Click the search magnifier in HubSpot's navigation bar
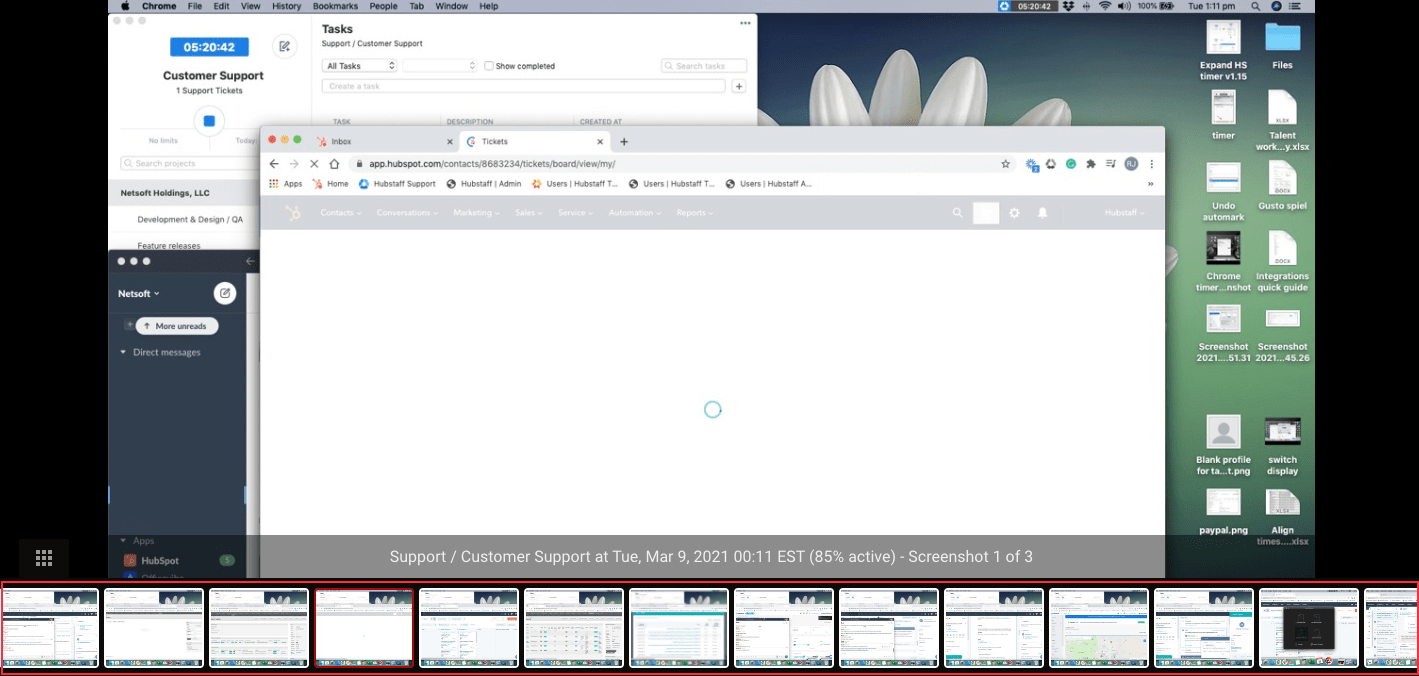1419x676 pixels. coord(957,212)
